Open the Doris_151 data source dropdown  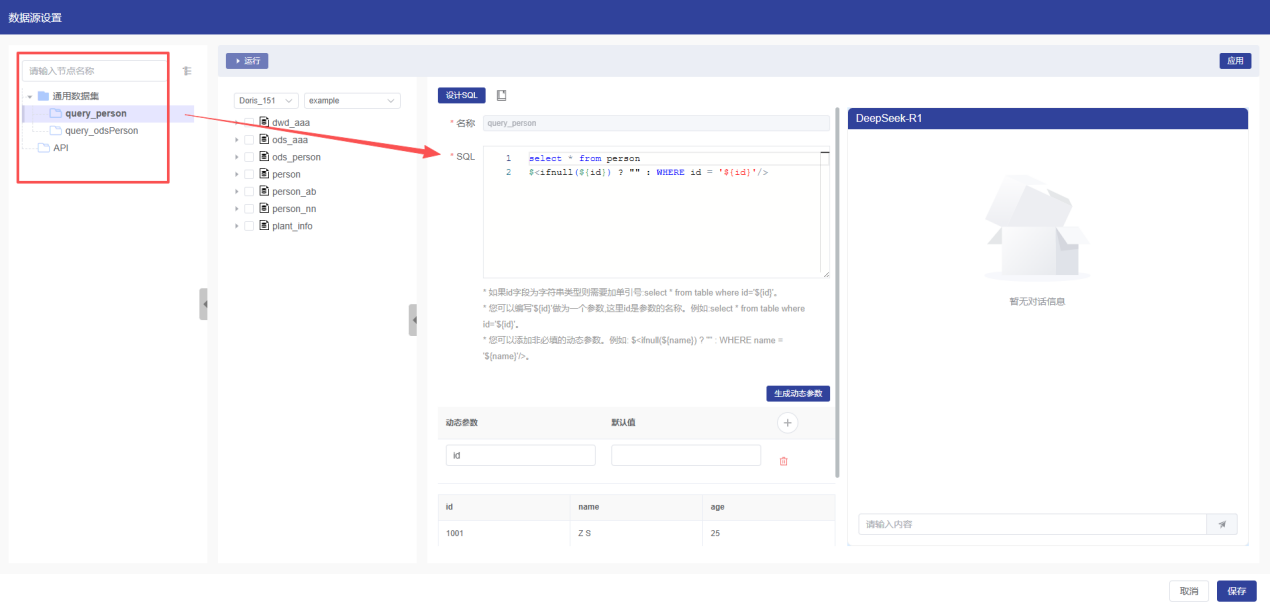click(x=265, y=101)
